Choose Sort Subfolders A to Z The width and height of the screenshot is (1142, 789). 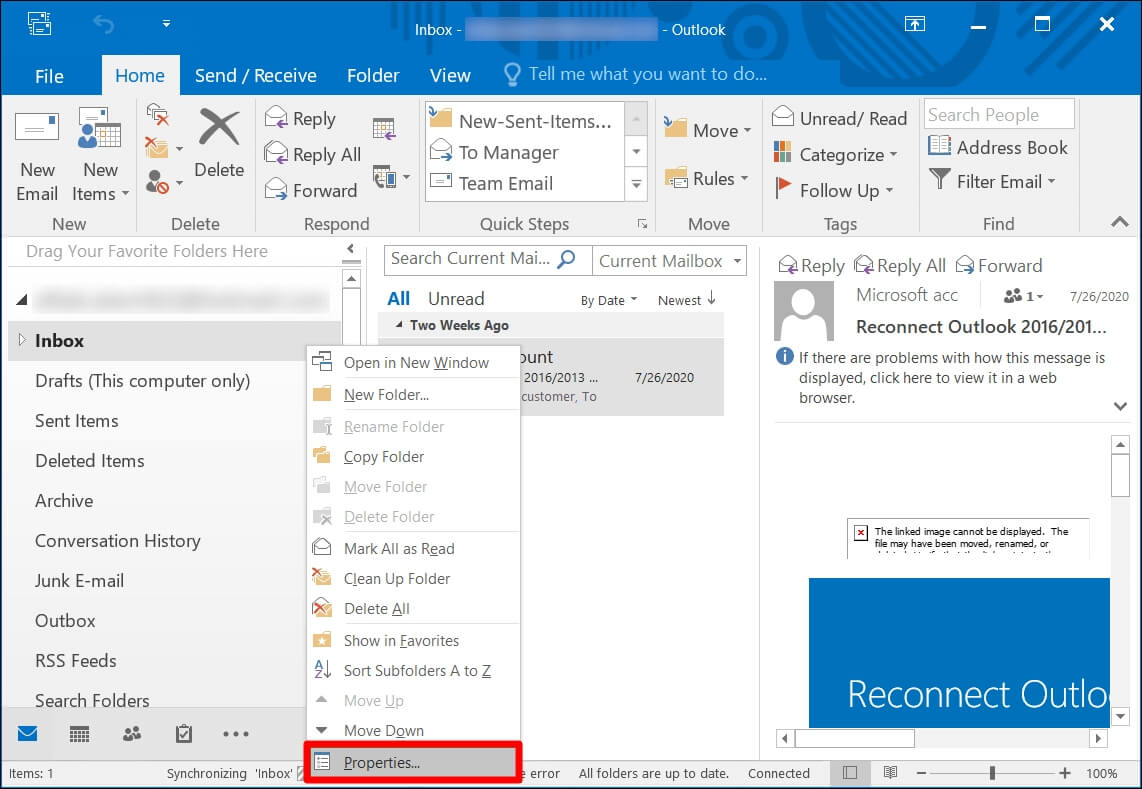[x=414, y=670]
